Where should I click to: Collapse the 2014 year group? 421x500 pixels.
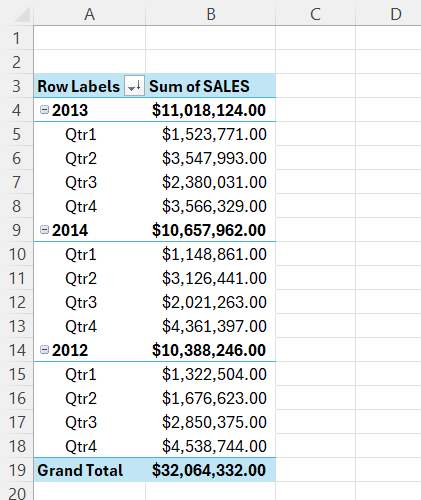pyautogui.click(x=44, y=230)
